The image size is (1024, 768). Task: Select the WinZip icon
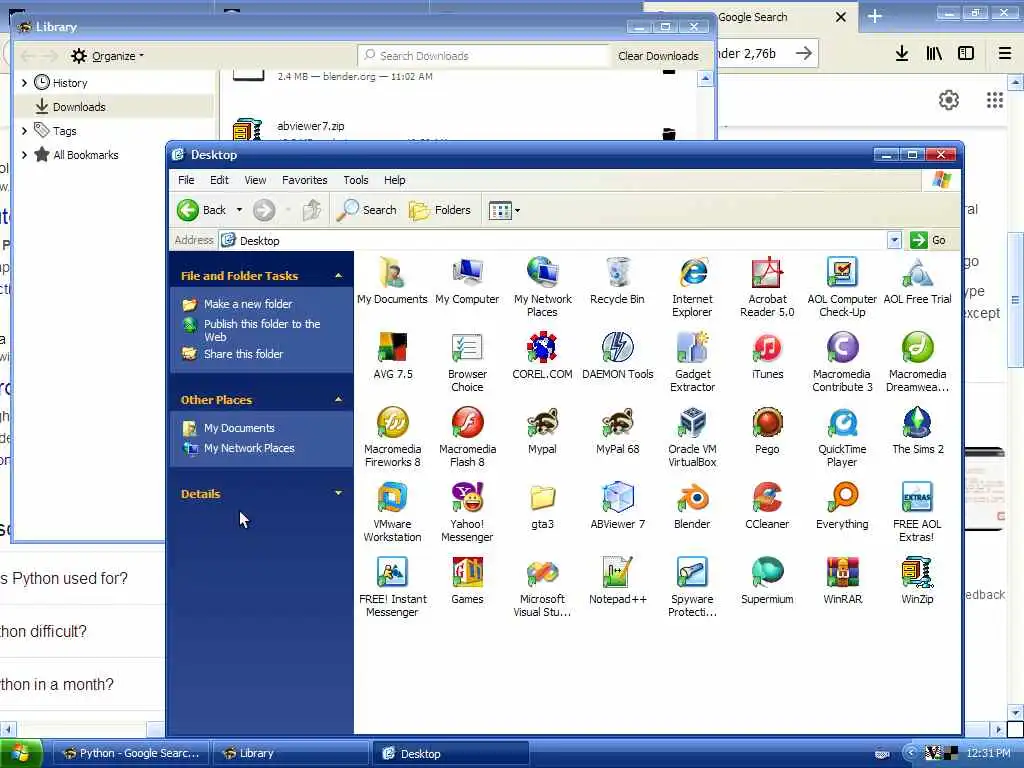pyautogui.click(x=917, y=581)
